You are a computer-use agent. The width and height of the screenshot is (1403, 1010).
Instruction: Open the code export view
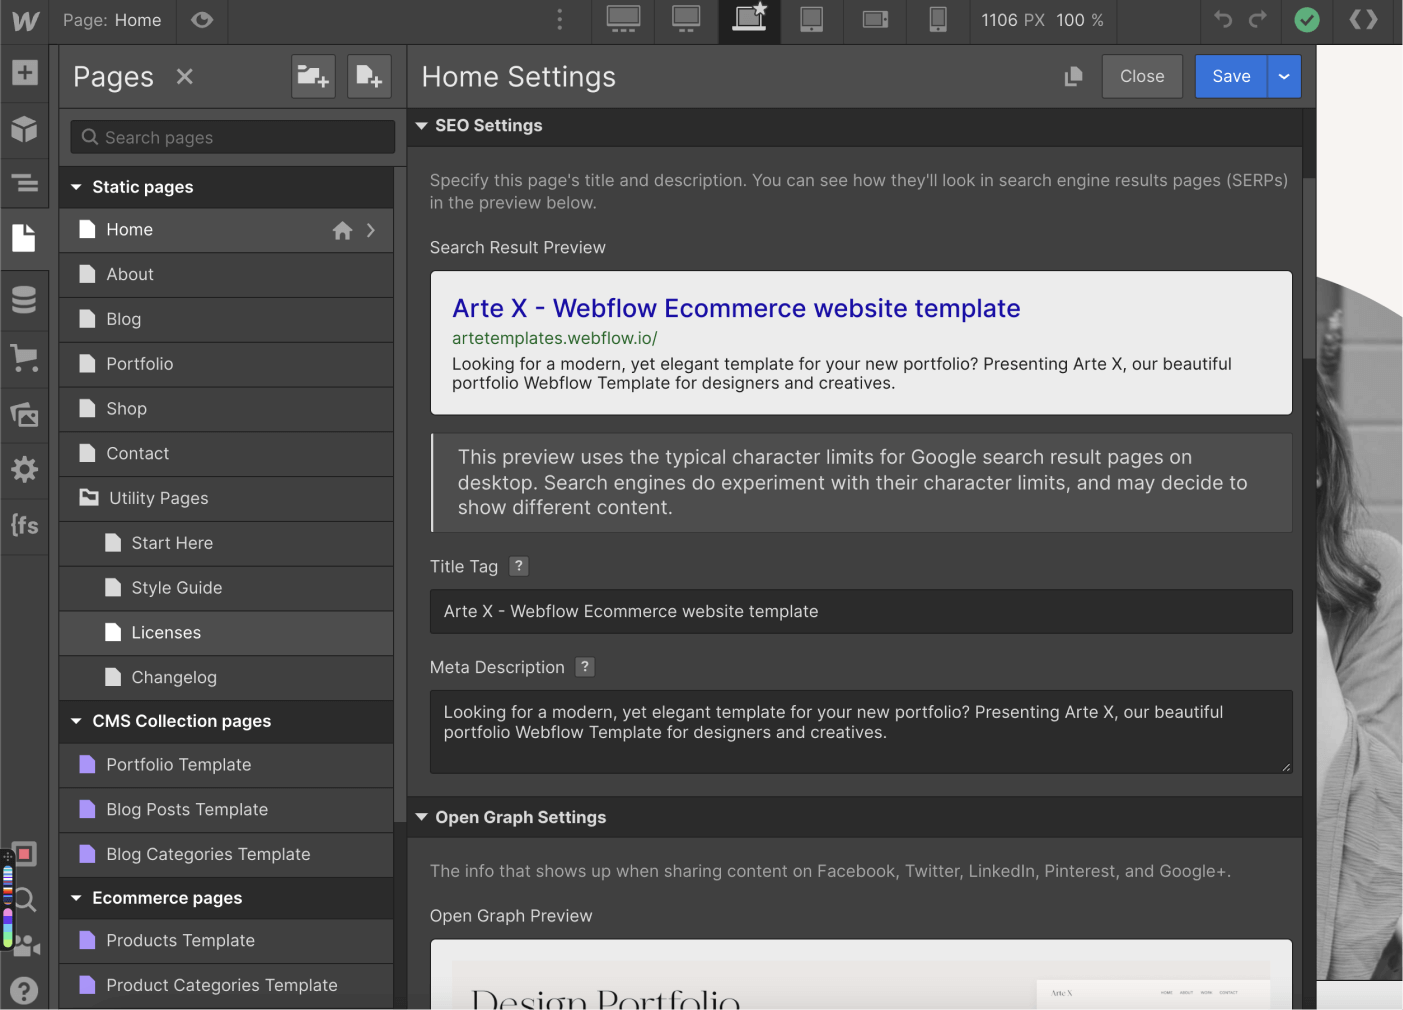(x=1363, y=19)
